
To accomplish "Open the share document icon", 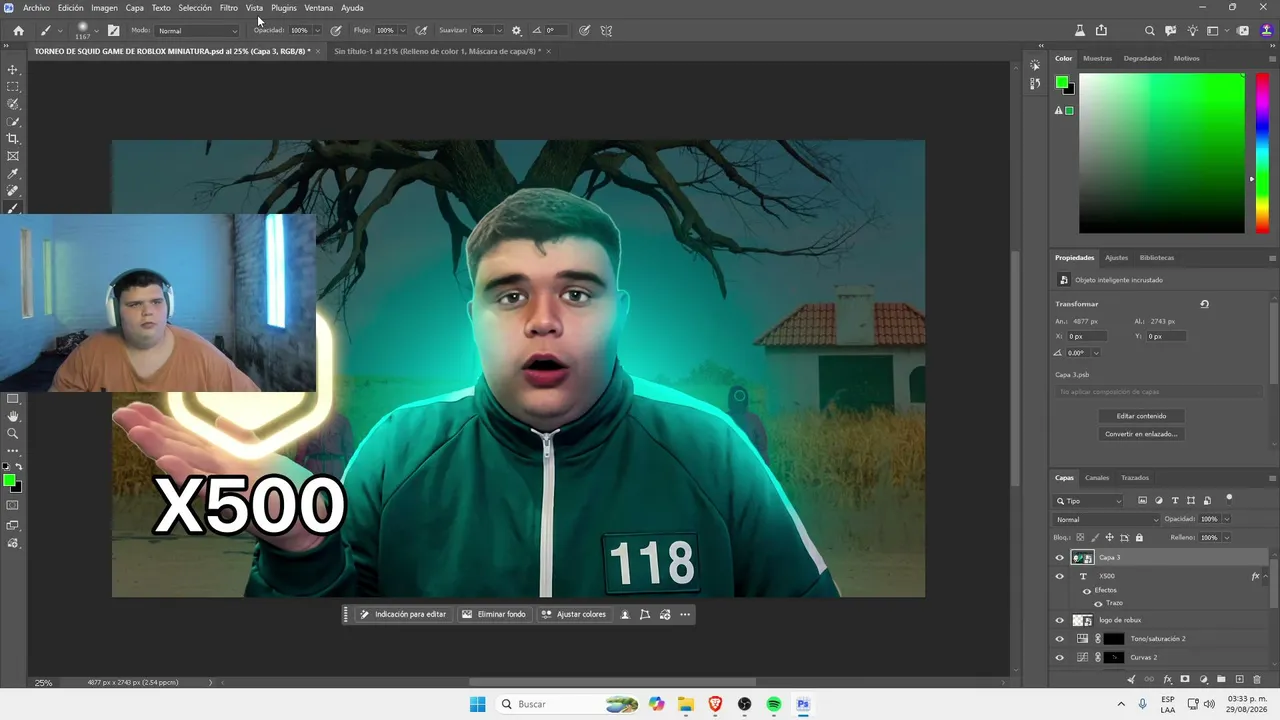I will [x=1101, y=31].
